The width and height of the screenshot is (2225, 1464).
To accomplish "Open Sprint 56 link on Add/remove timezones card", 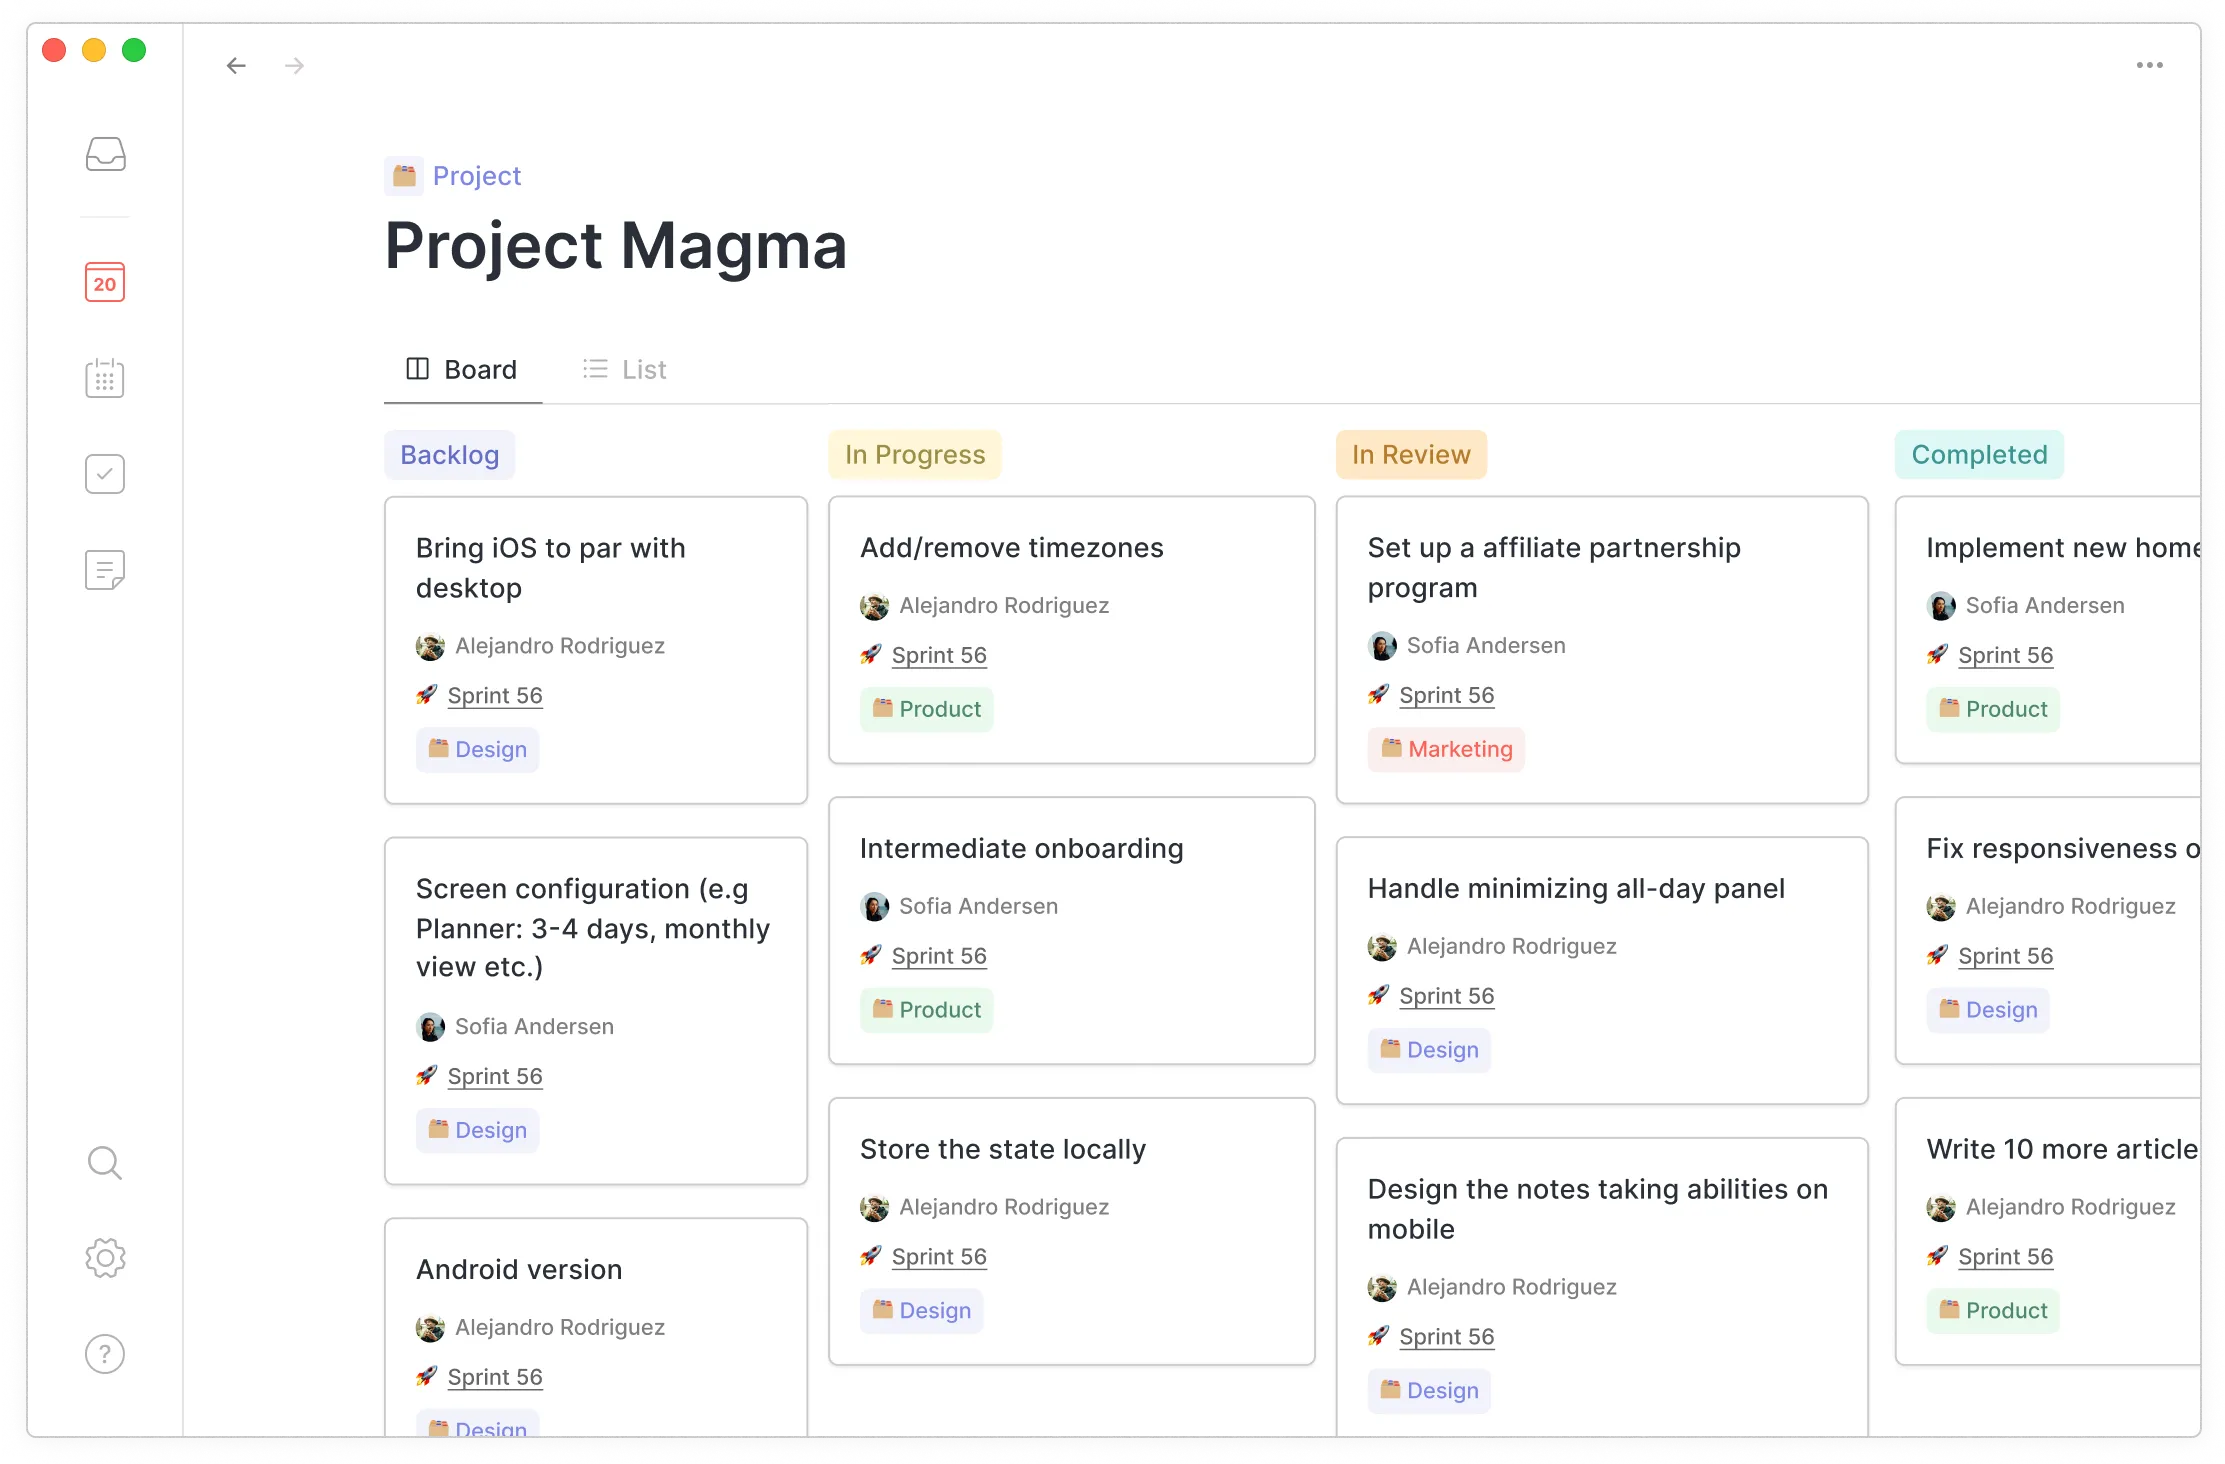I will pyautogui.click(x=938, y=655).
